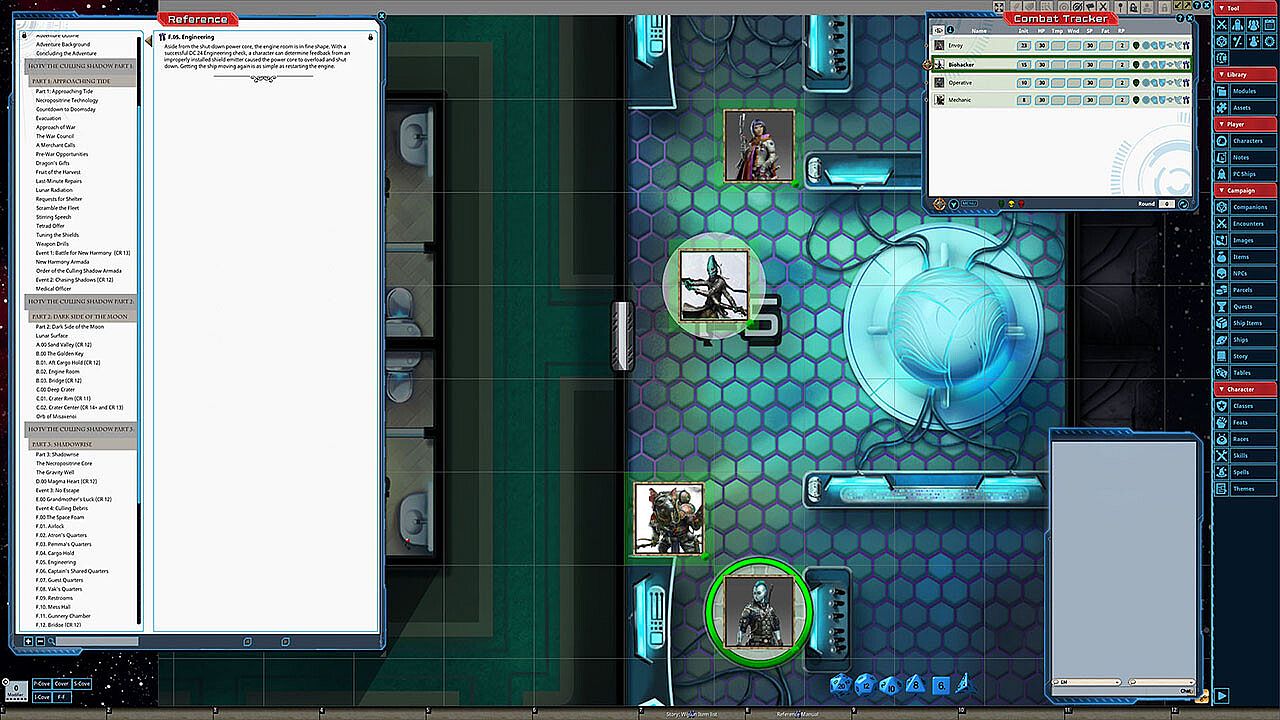Toggle the P-Cover modifier button

(x=42, y=684)
